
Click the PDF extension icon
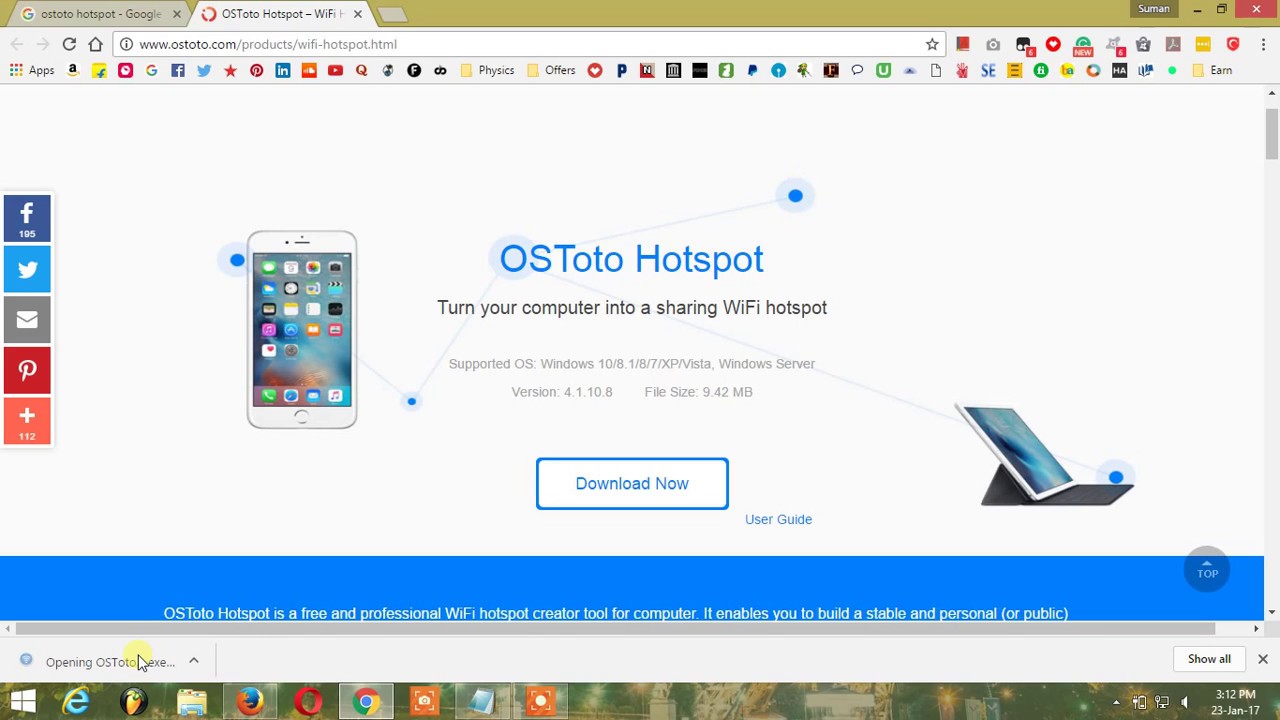coord(1173,44)
